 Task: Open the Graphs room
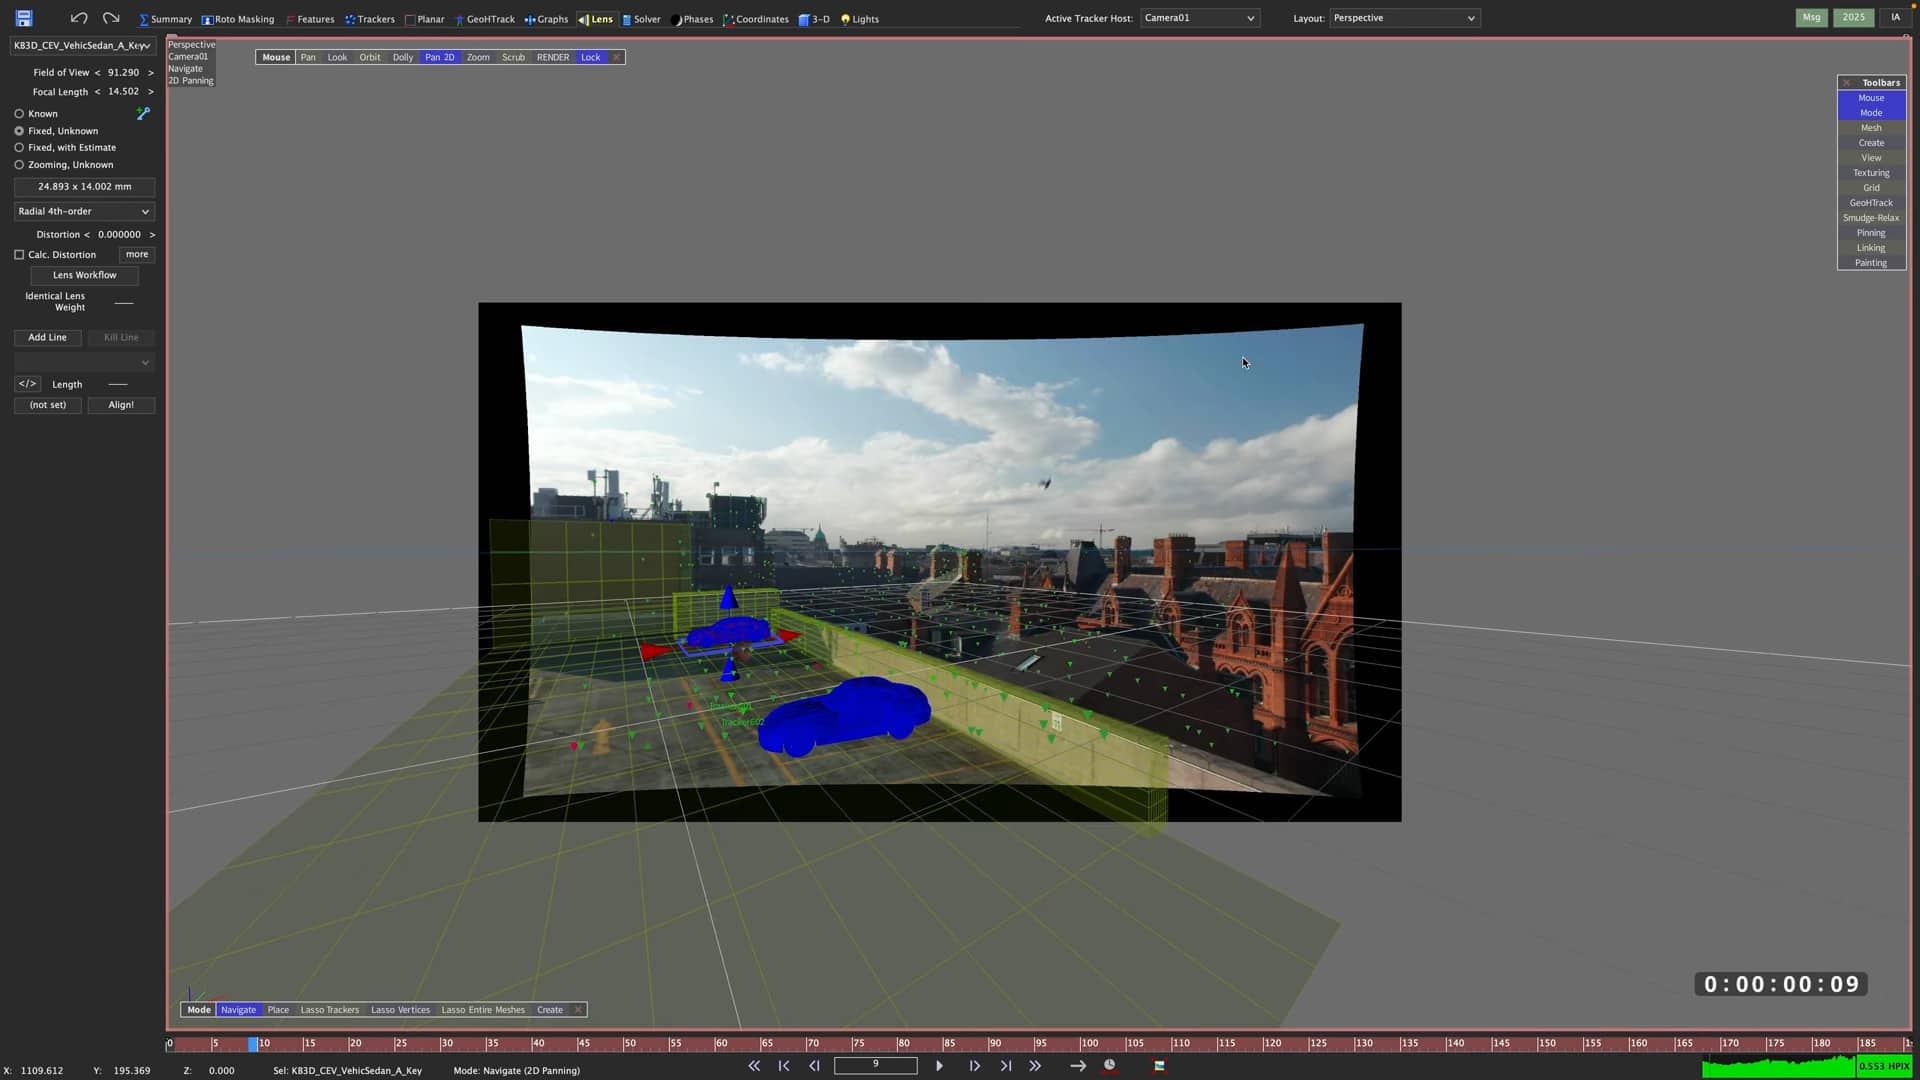point(546,19)
